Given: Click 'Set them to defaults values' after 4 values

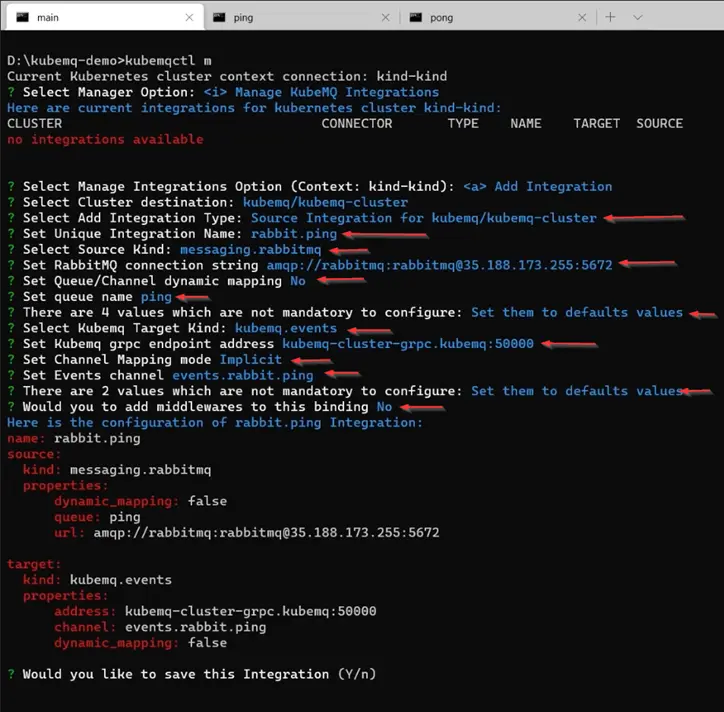Looking at the screenshot, I should click(577, 312).
